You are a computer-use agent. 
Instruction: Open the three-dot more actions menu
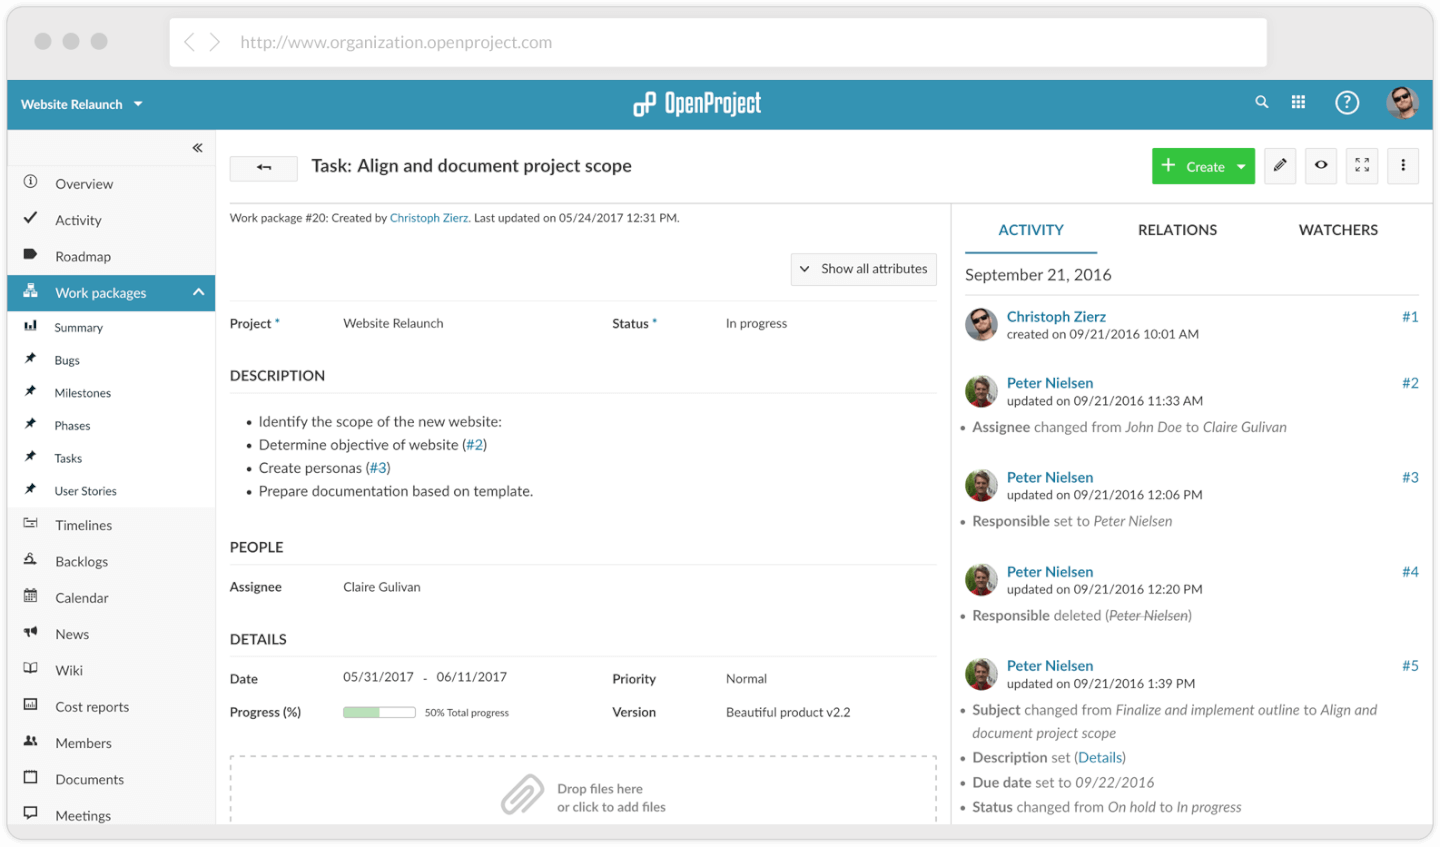(1403, 166)
